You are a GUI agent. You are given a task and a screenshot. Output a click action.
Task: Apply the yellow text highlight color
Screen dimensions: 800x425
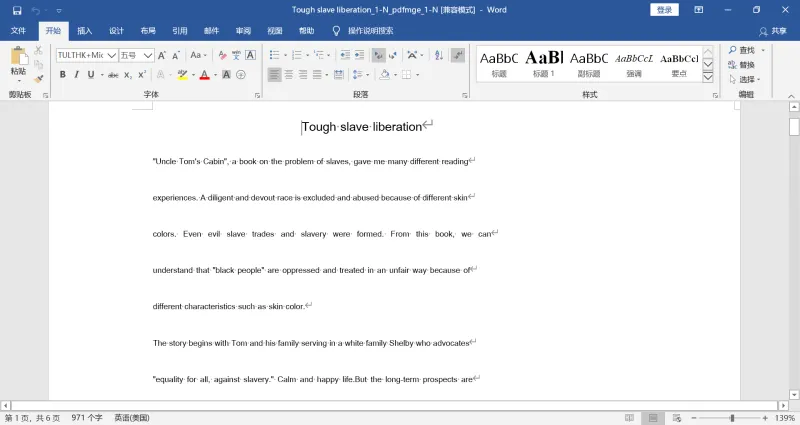[x=182, y=75]
